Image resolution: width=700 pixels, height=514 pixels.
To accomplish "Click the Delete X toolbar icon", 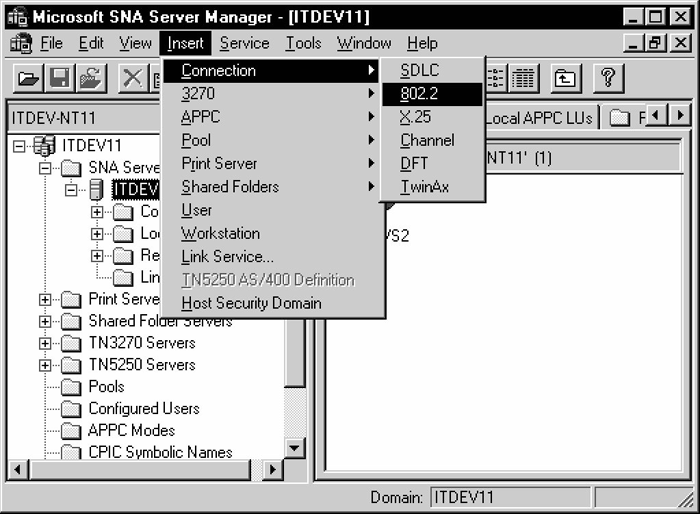I will click(x=132, y=78).
